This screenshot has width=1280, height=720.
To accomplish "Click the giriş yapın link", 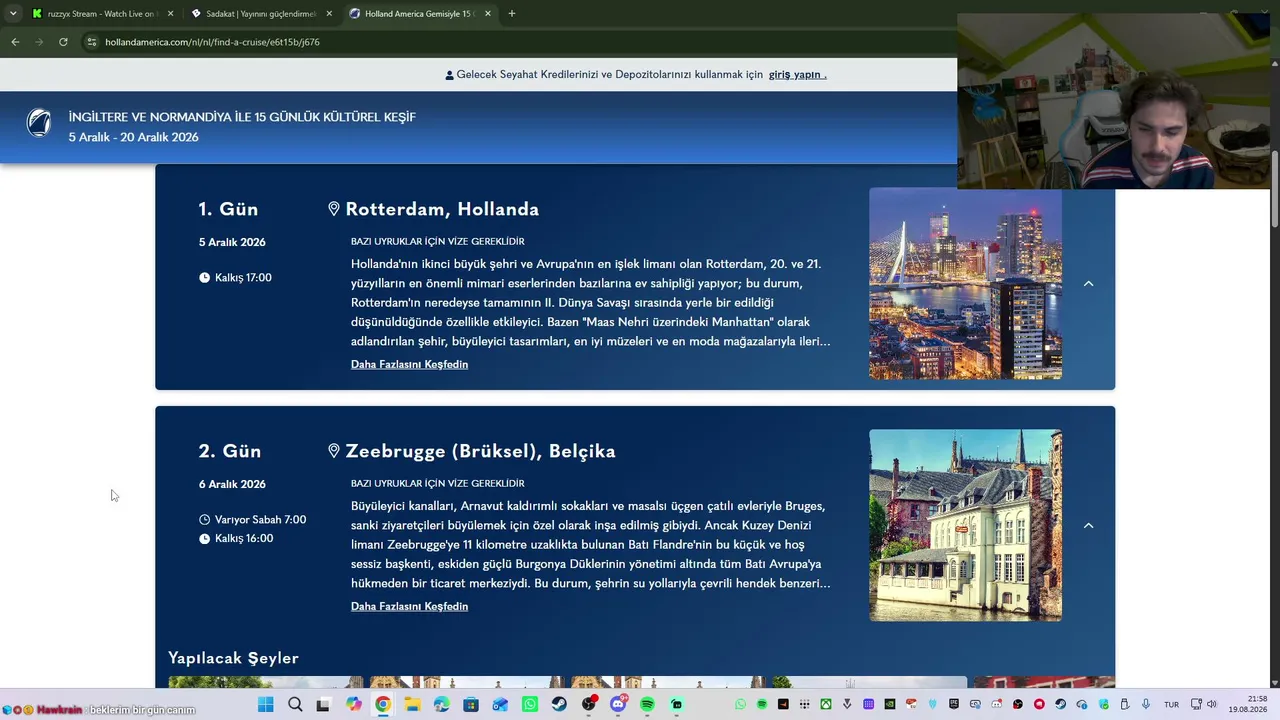I will (797, 75).
